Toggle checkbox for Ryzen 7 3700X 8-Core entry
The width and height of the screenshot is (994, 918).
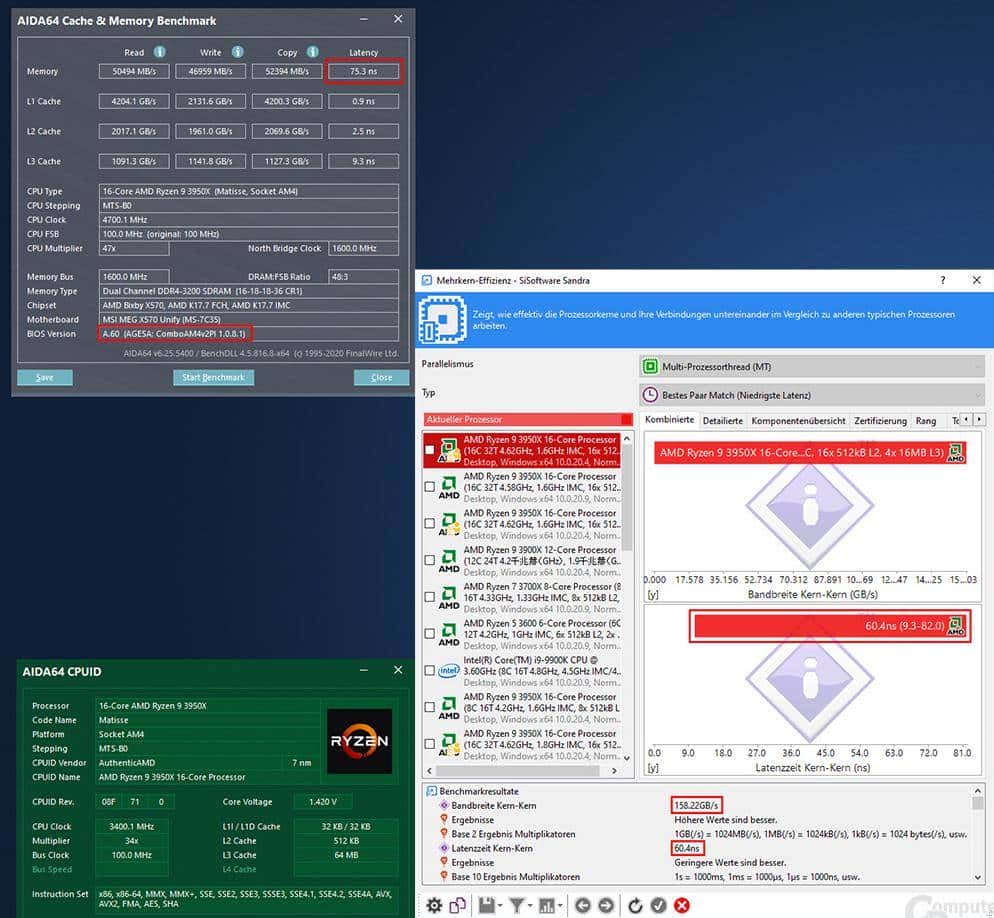tap(429, 597)
